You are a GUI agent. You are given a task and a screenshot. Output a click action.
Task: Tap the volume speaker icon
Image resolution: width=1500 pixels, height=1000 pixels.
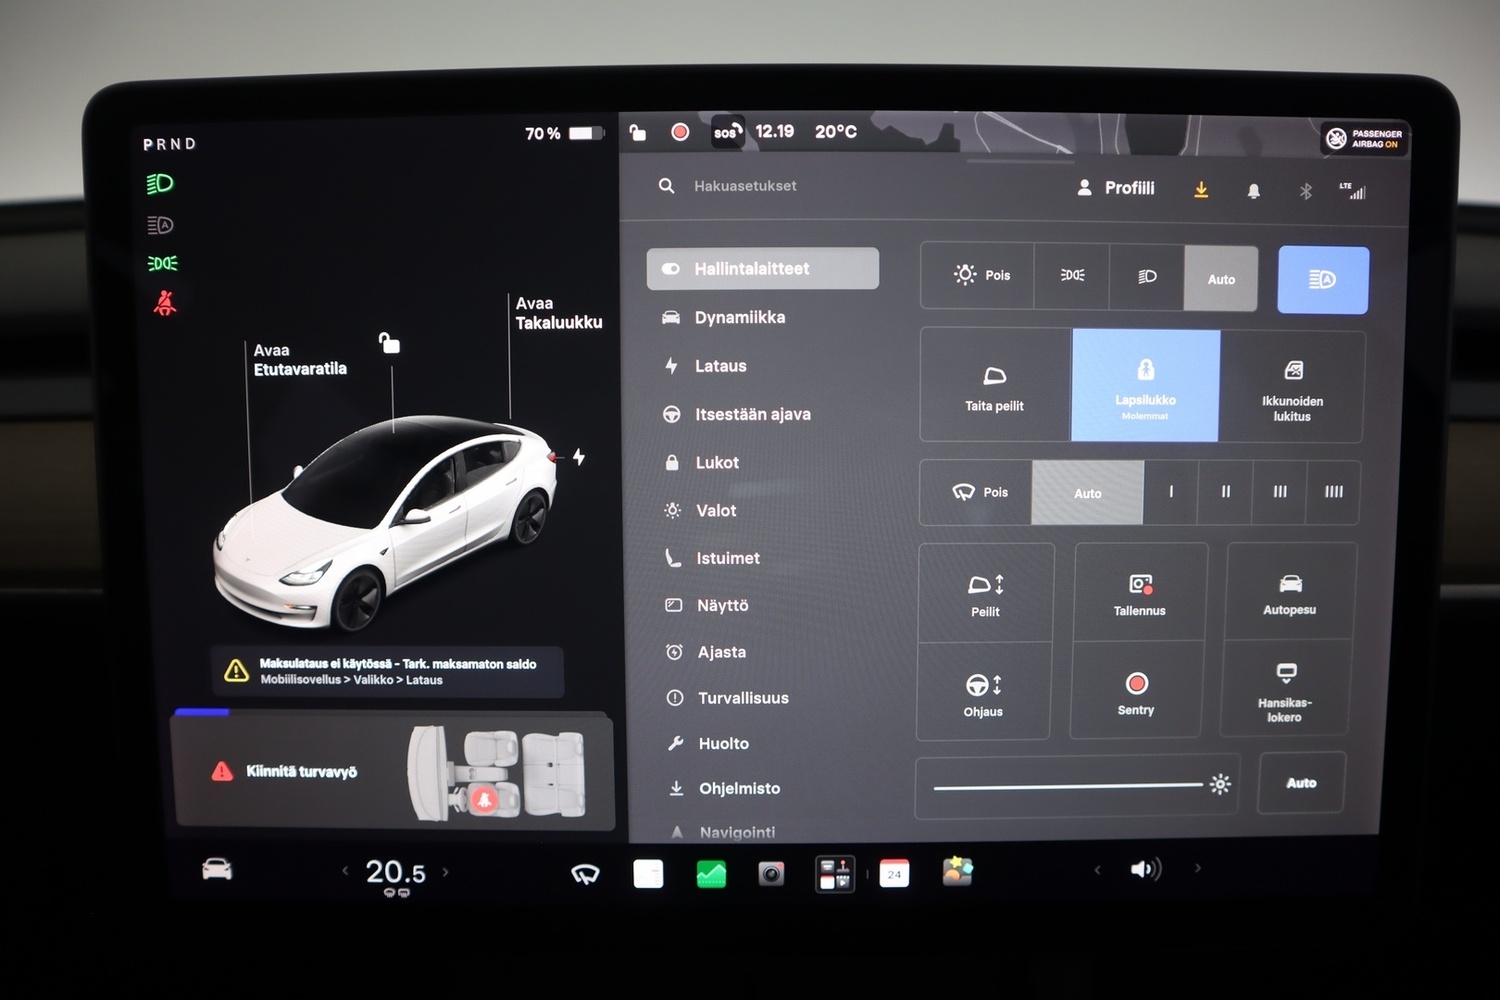point(1145,869)
